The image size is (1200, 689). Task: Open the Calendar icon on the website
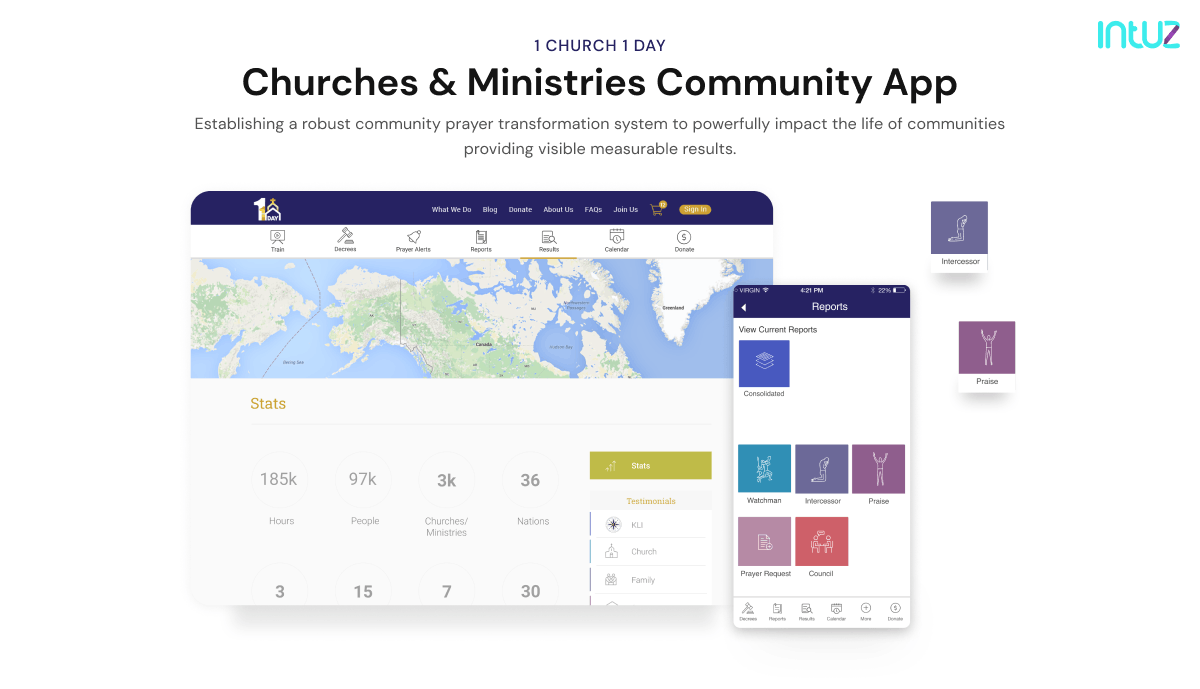point(616,239)
